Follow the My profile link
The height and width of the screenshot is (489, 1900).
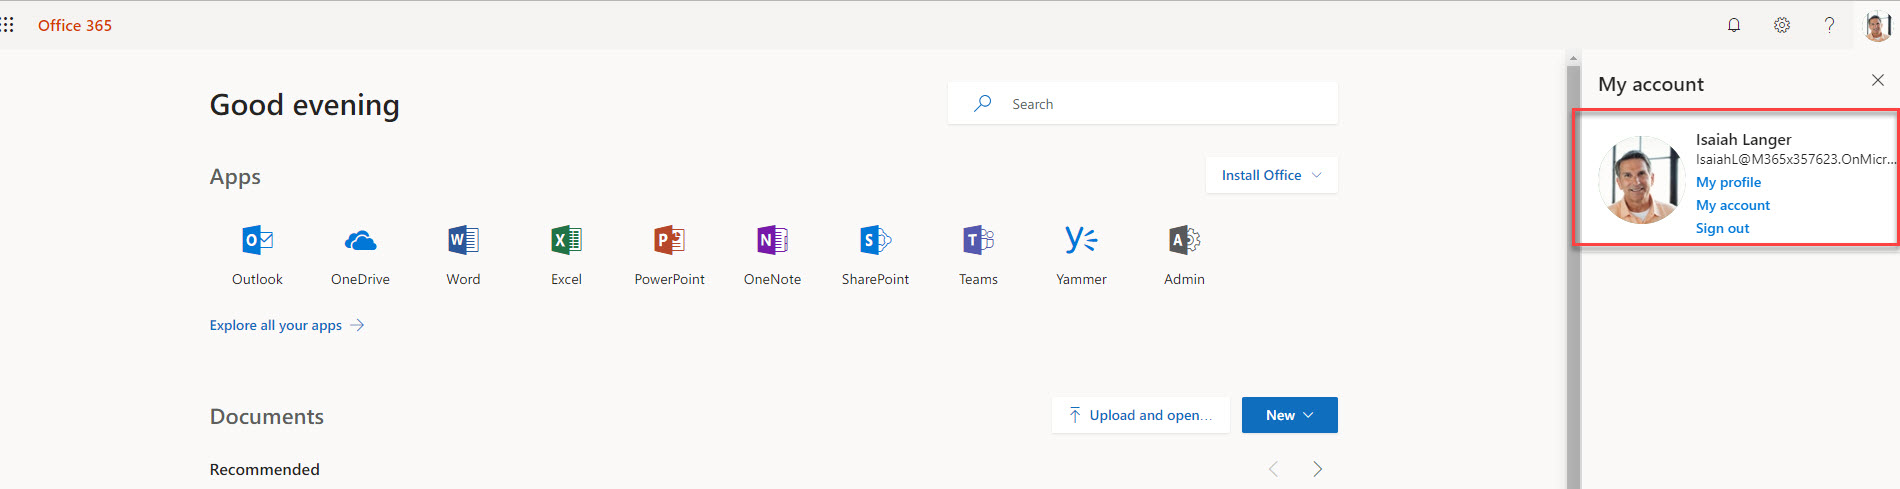coord(1728,182)
